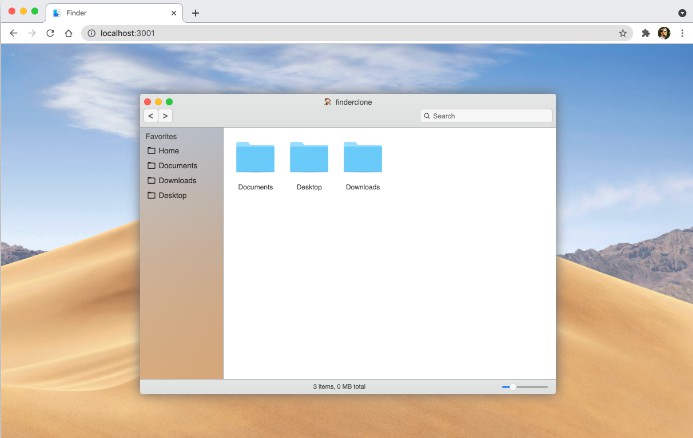693x438 pixels.
Task: Select Desktop in Favorites sidebar
Action: 172,196
